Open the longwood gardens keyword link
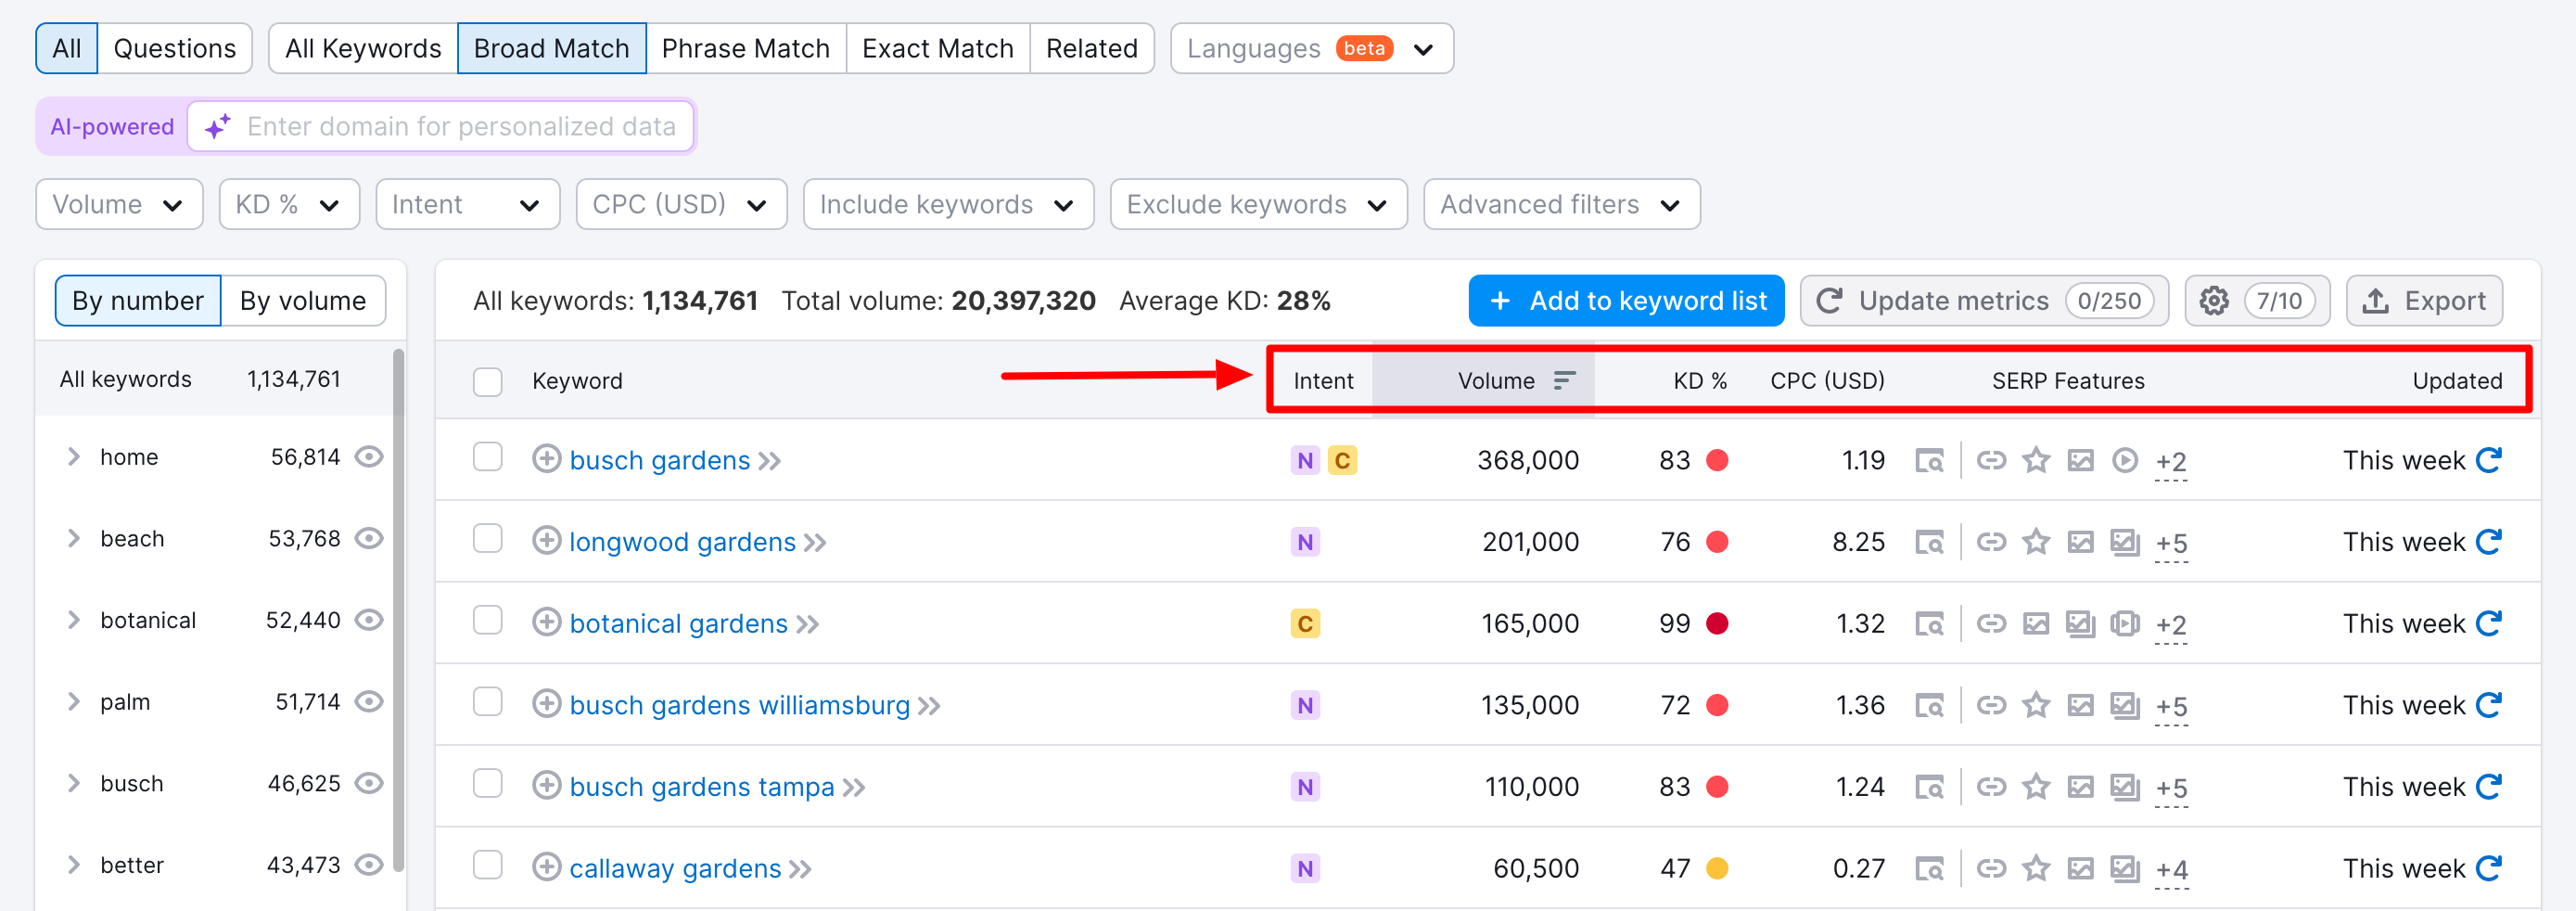This screenshot has height=911, width=2576. 682,542
